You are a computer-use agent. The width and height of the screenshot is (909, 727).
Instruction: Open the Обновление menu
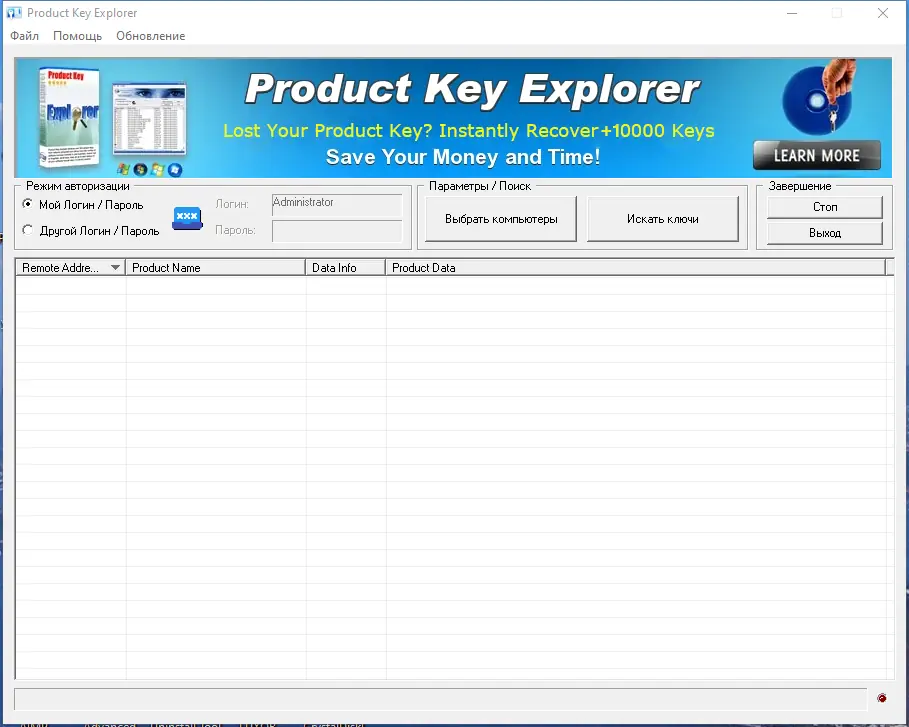(x=150, y=35)
